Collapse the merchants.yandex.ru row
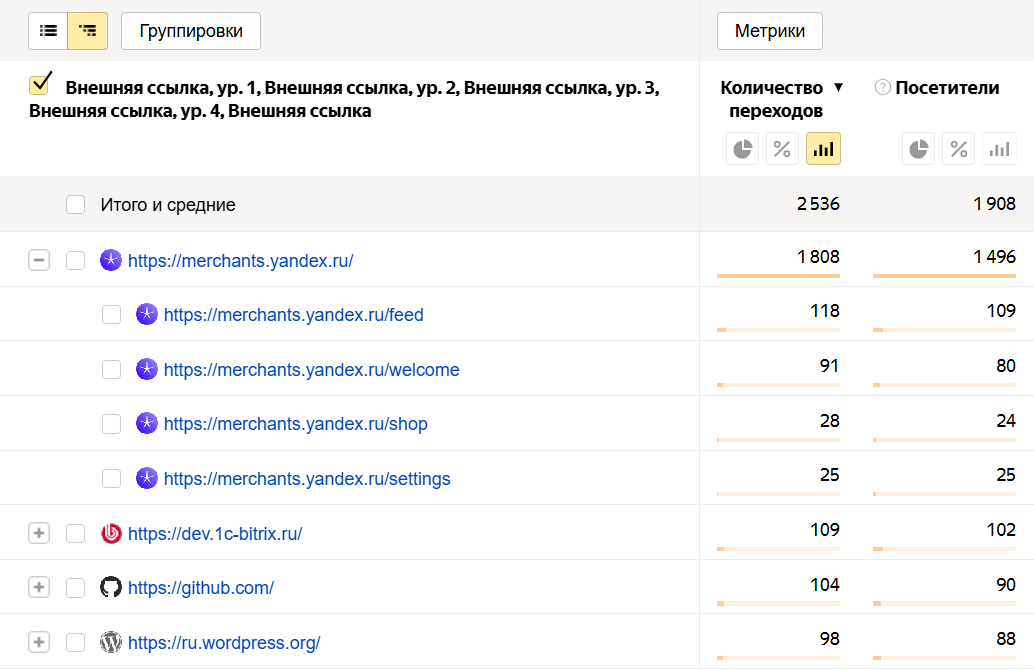The height and width of the screenshot is (669, 1034). pos(39,261)
